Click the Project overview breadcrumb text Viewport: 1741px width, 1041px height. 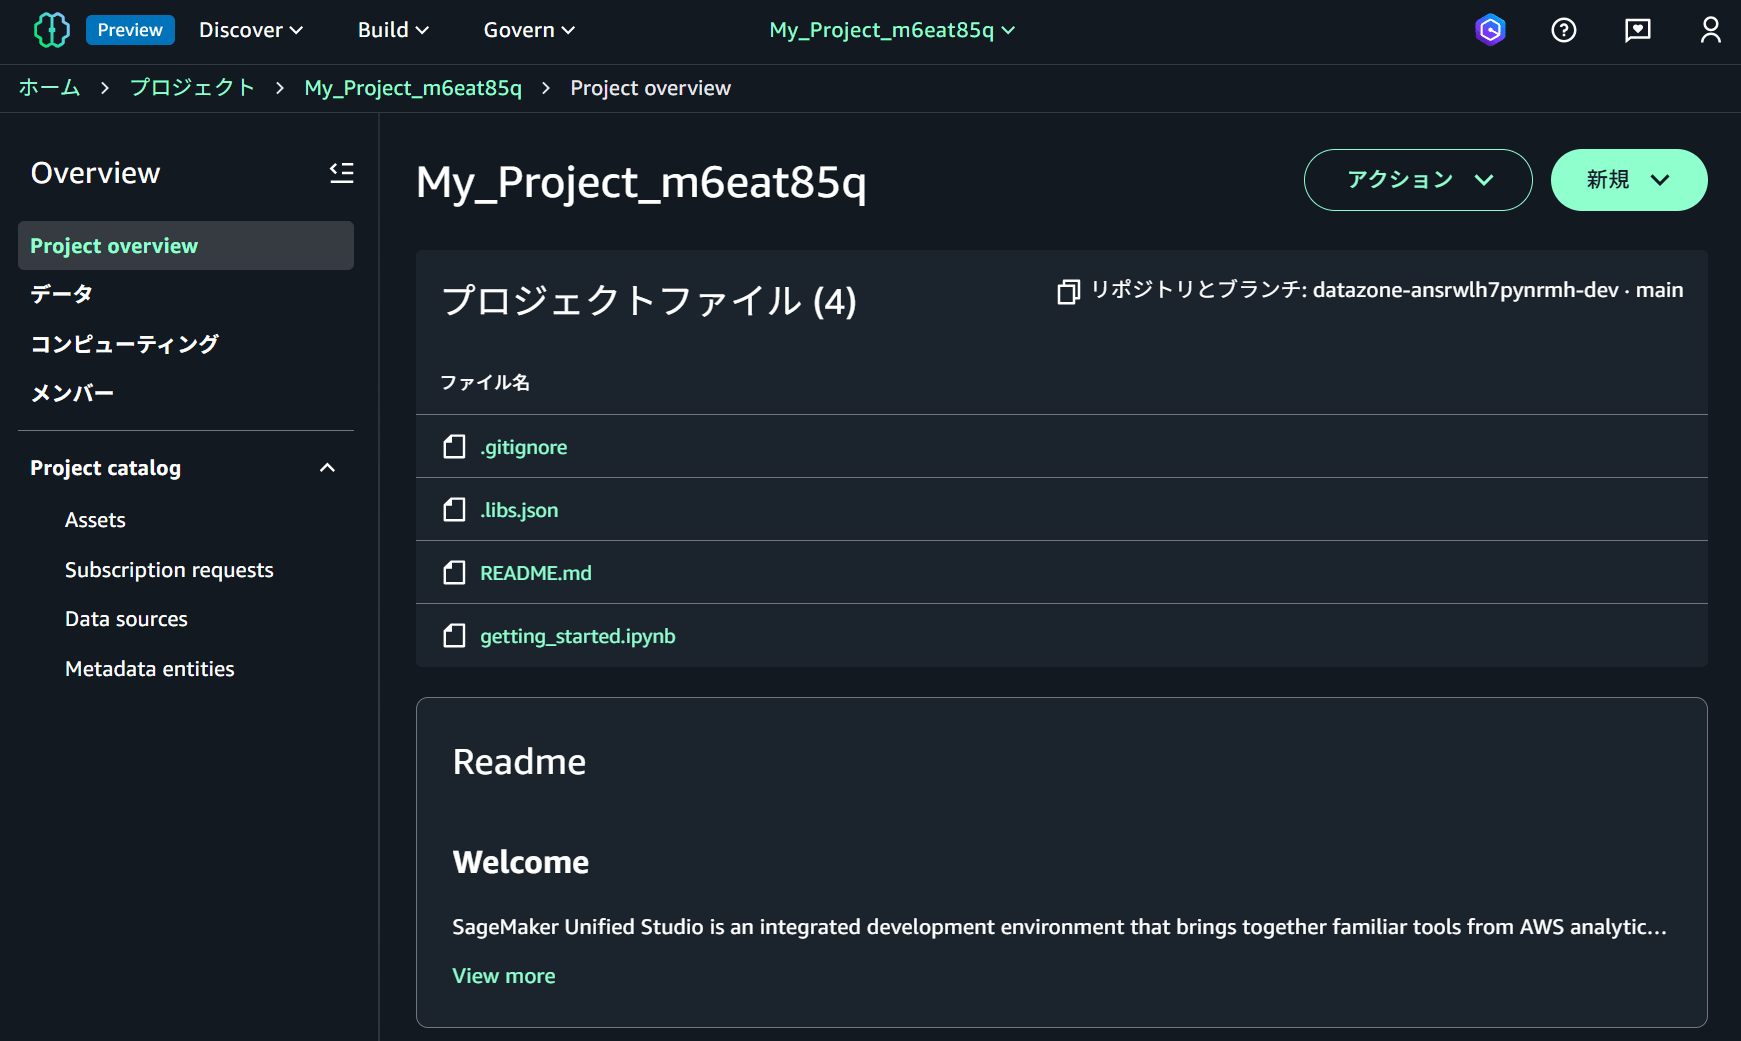650,88
